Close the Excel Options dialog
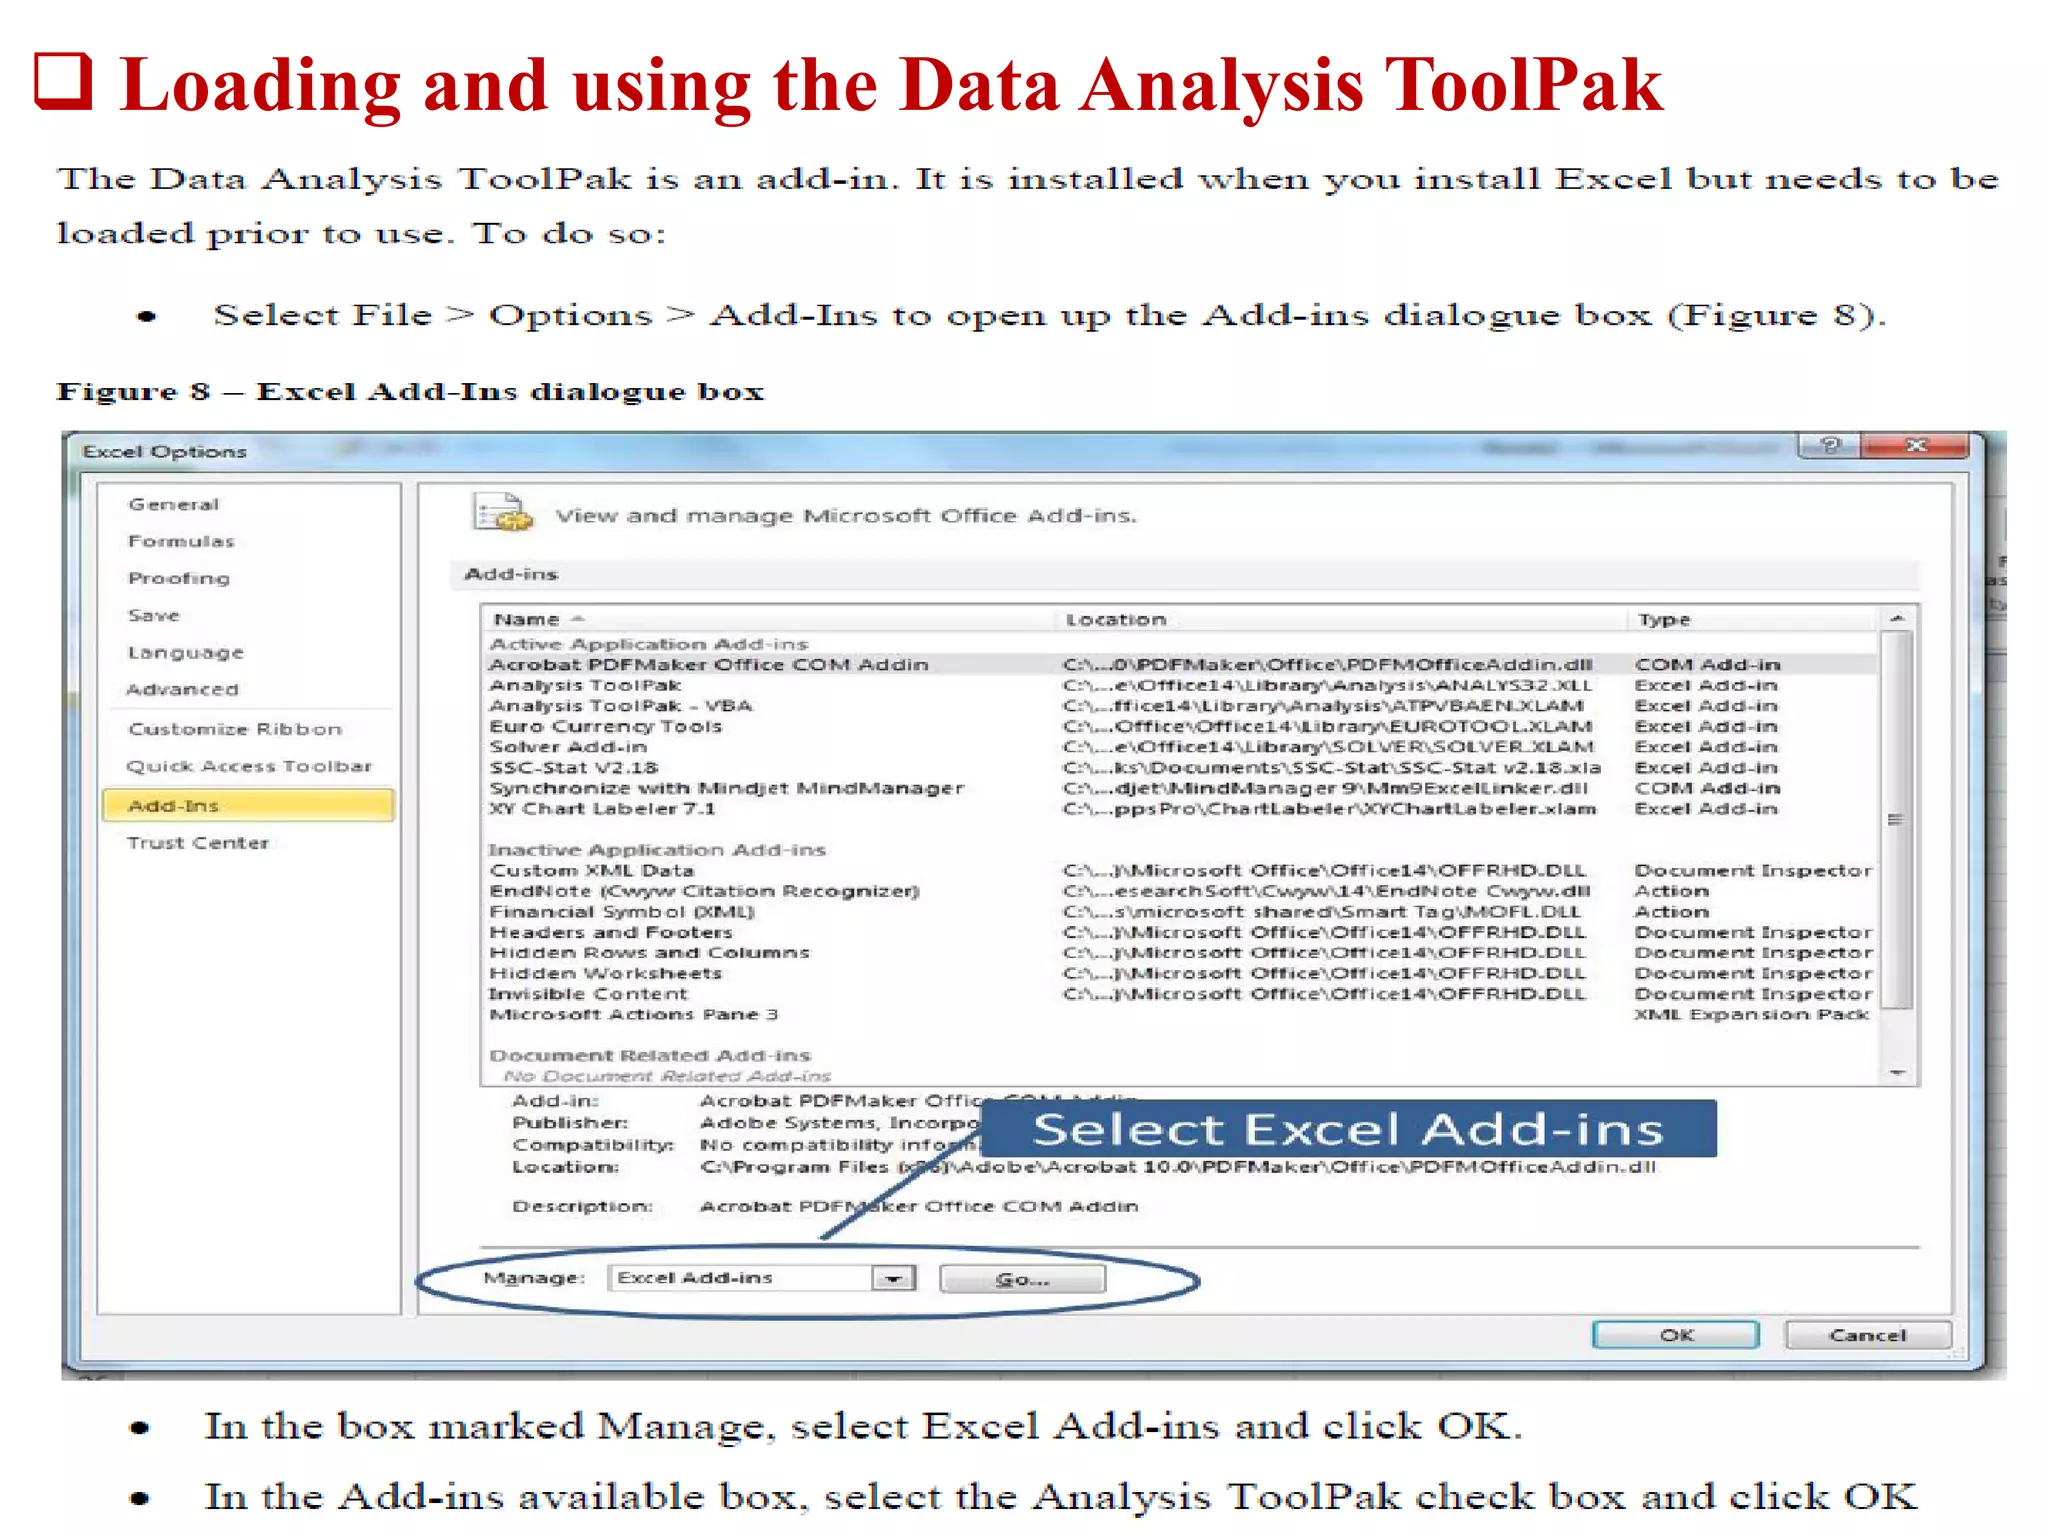Viewport: 2048px width, 1536px height. pyautogui.click(x=1915, y=446)
